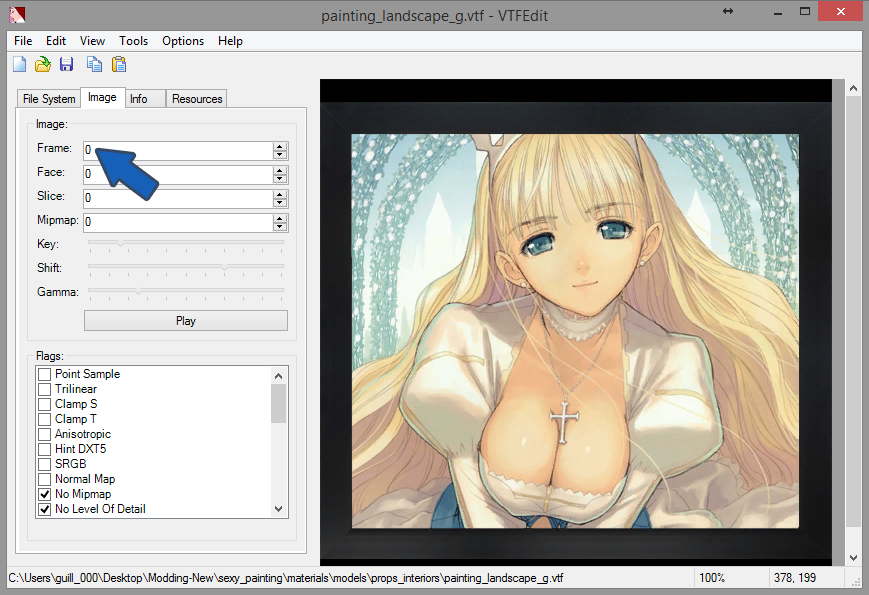Switch to the File System tab
869x595 pixels.
49,99
